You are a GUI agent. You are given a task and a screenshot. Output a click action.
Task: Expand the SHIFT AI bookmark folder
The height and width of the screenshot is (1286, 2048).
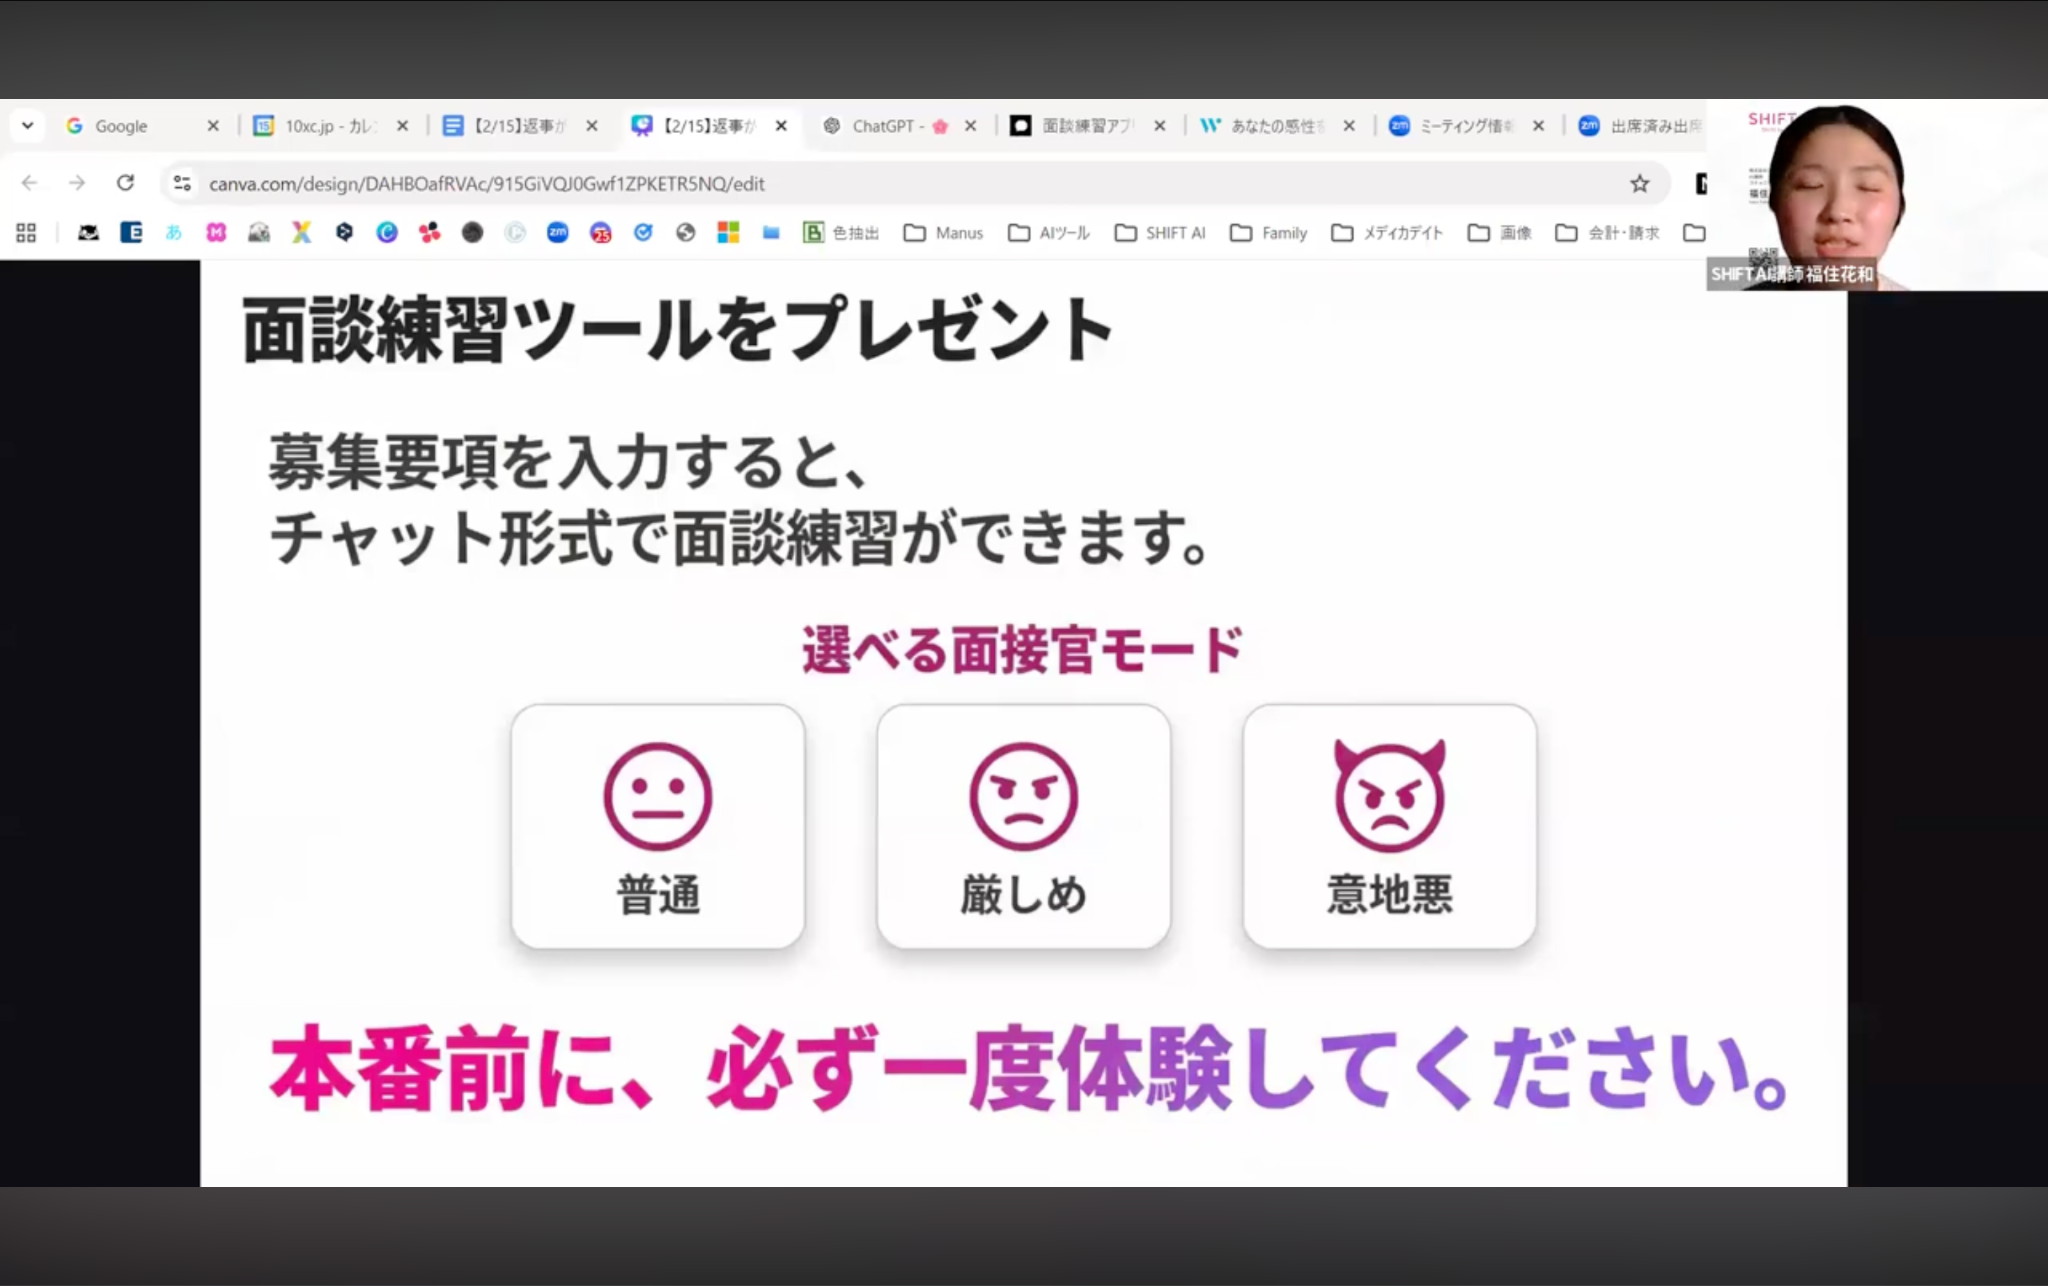[x=1160, y=233]
